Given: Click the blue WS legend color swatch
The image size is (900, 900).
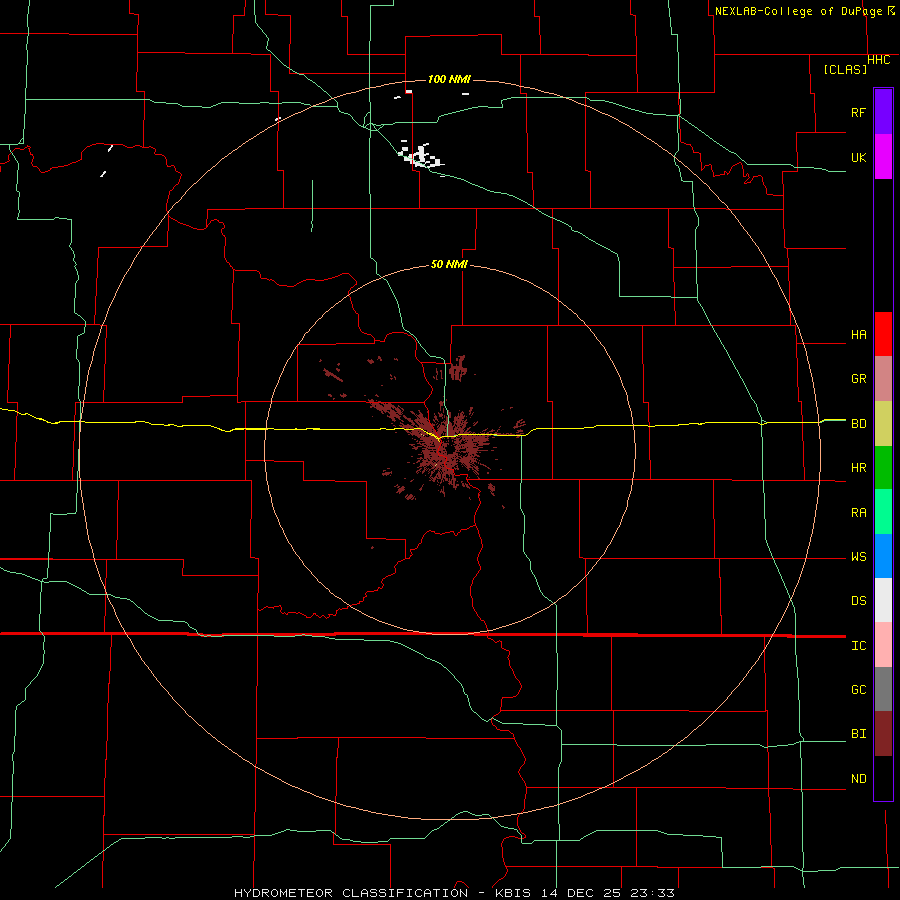Looking at the screenshot, I should point(883,556).
